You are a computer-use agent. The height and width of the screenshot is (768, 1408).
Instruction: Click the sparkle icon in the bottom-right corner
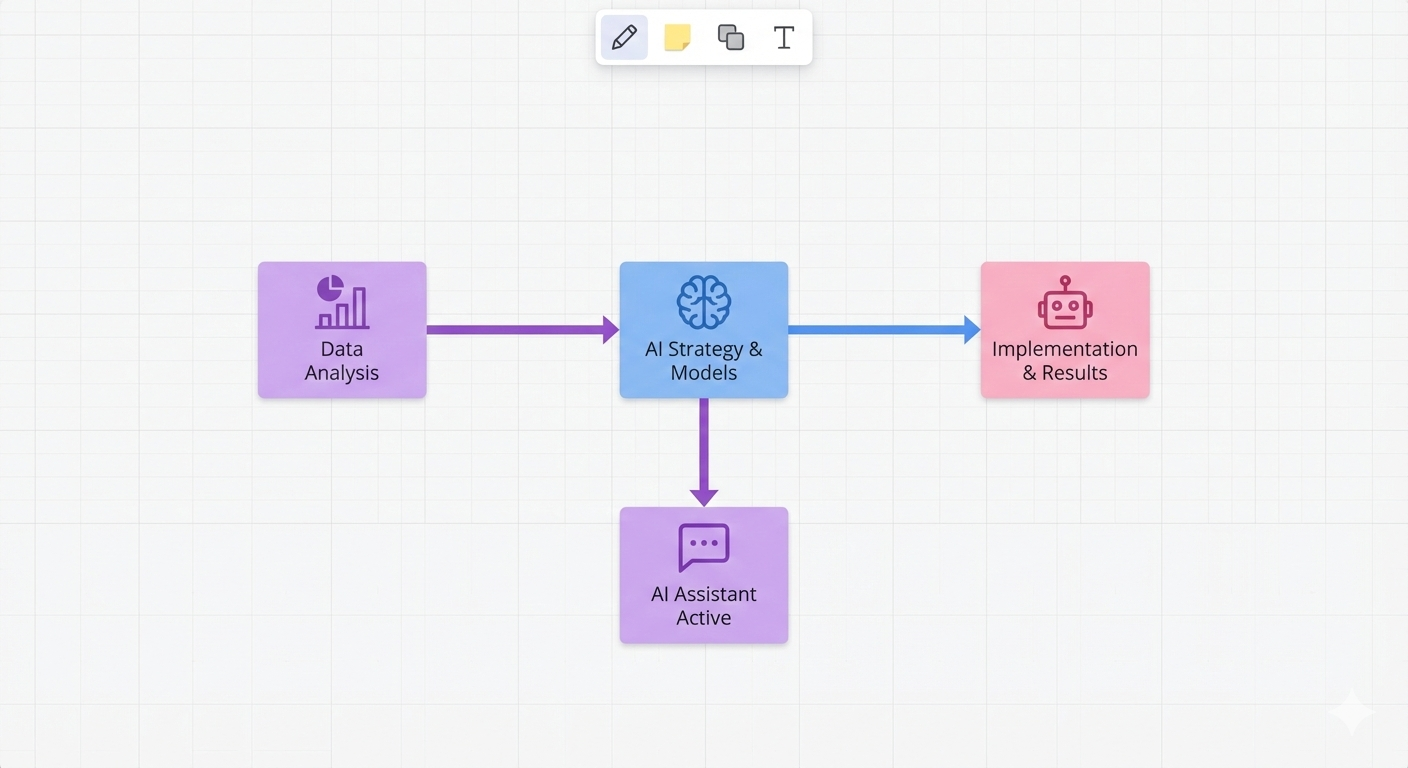click(1351, 713)
